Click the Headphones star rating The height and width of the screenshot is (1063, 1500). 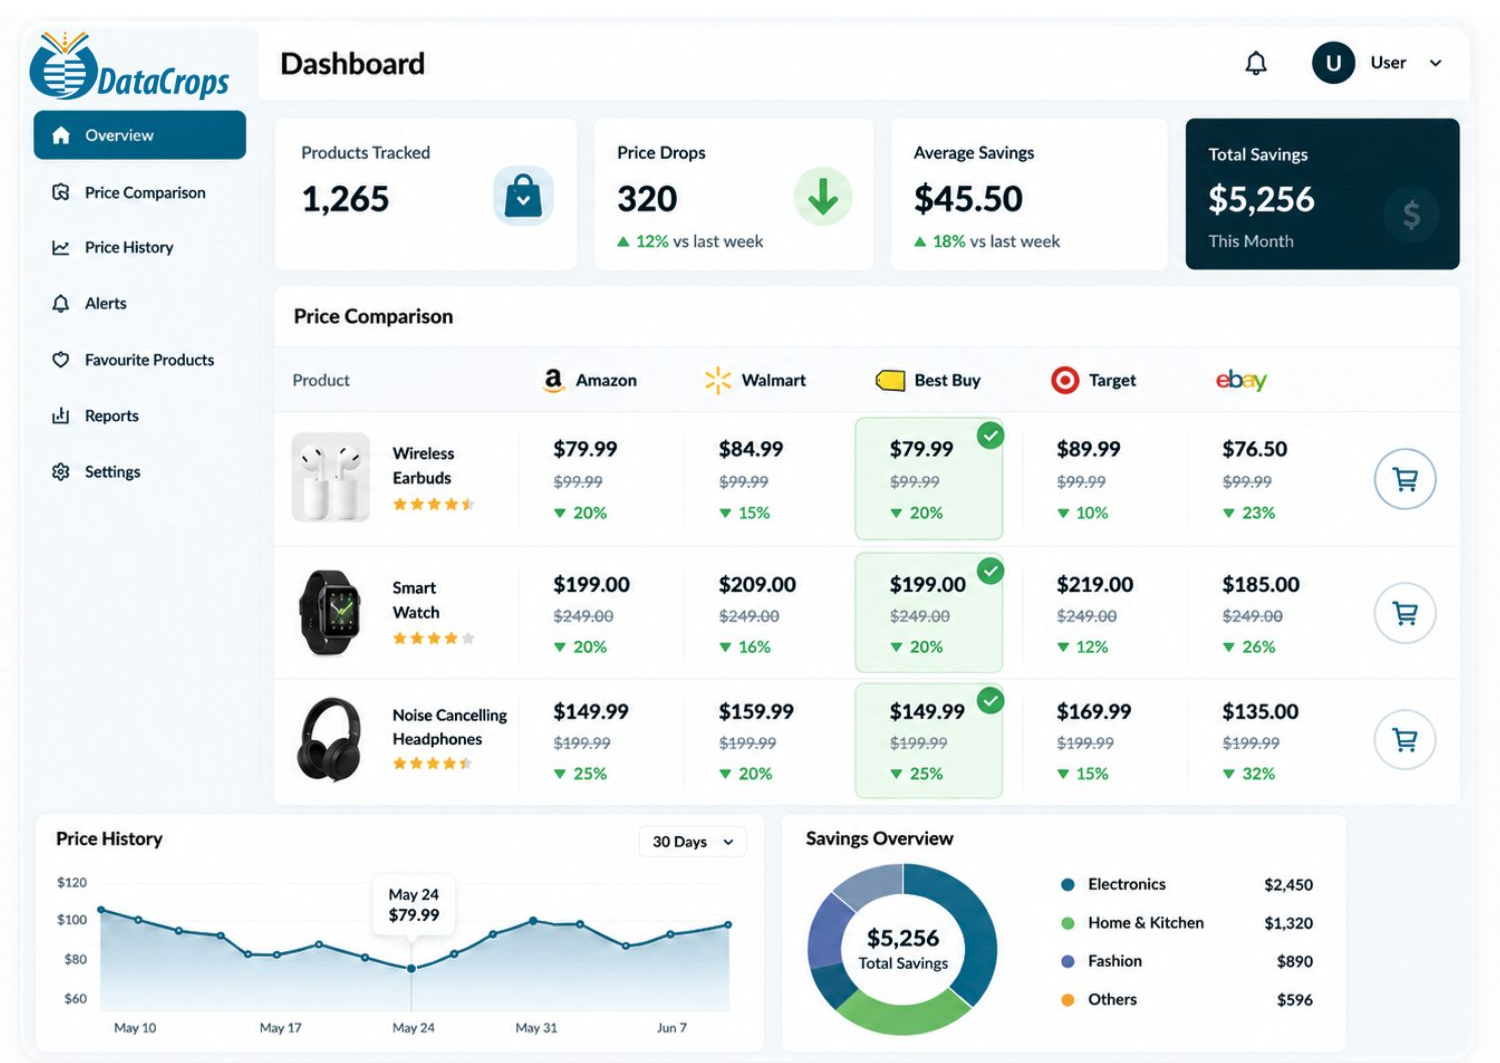(432, 764)
